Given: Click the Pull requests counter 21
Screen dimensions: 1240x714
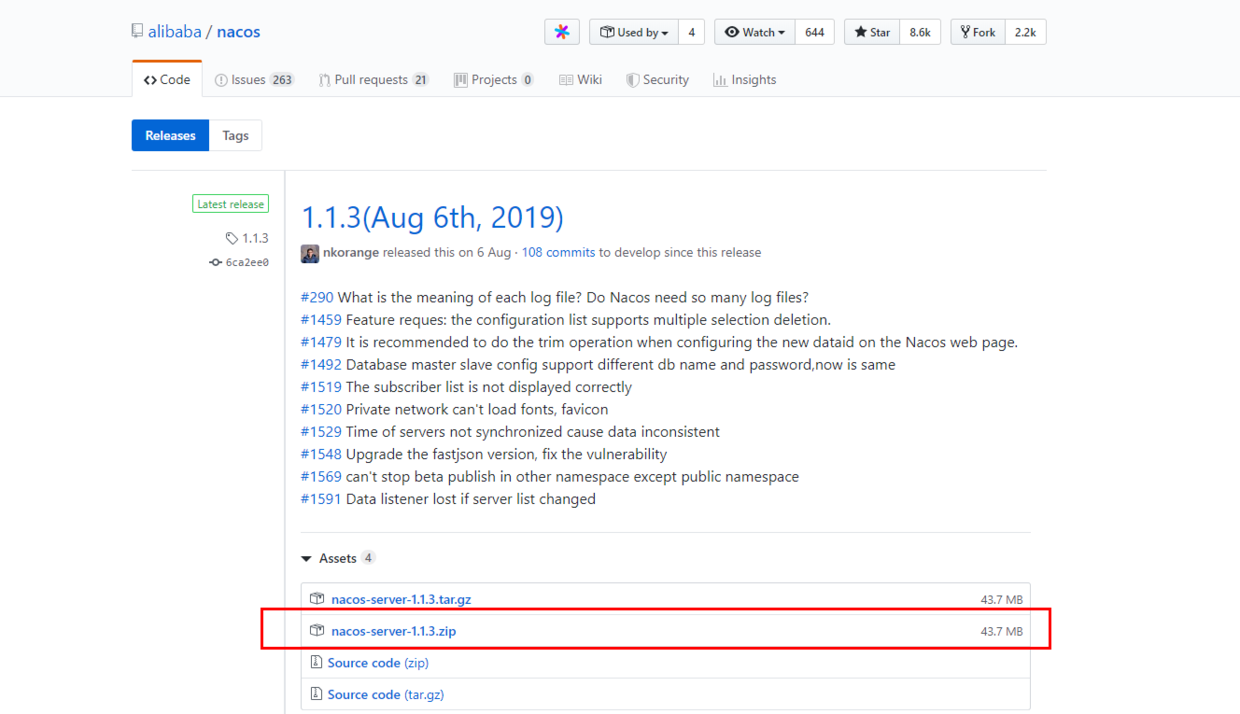Looking at the screenshot, I should (420, 80).
